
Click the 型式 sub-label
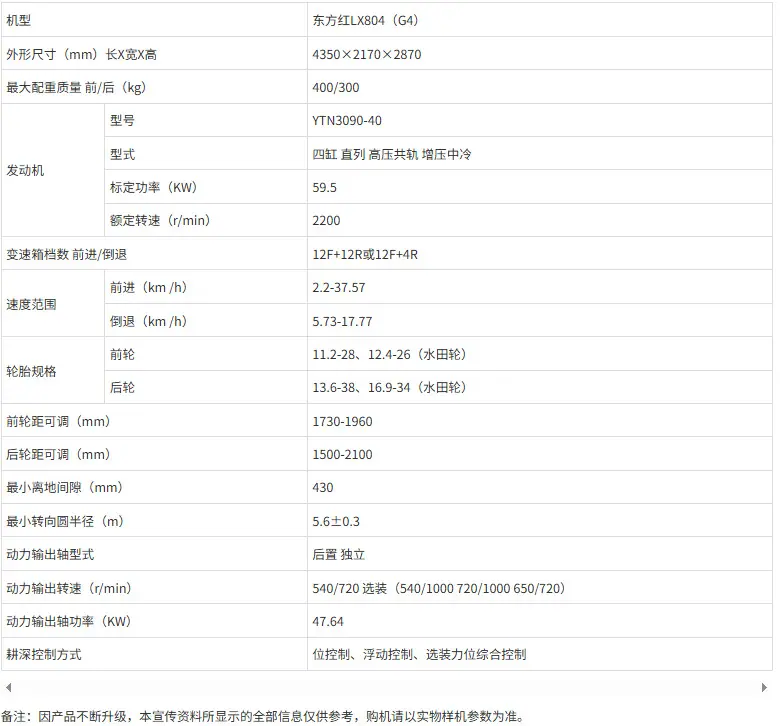(x=122, y=154)
